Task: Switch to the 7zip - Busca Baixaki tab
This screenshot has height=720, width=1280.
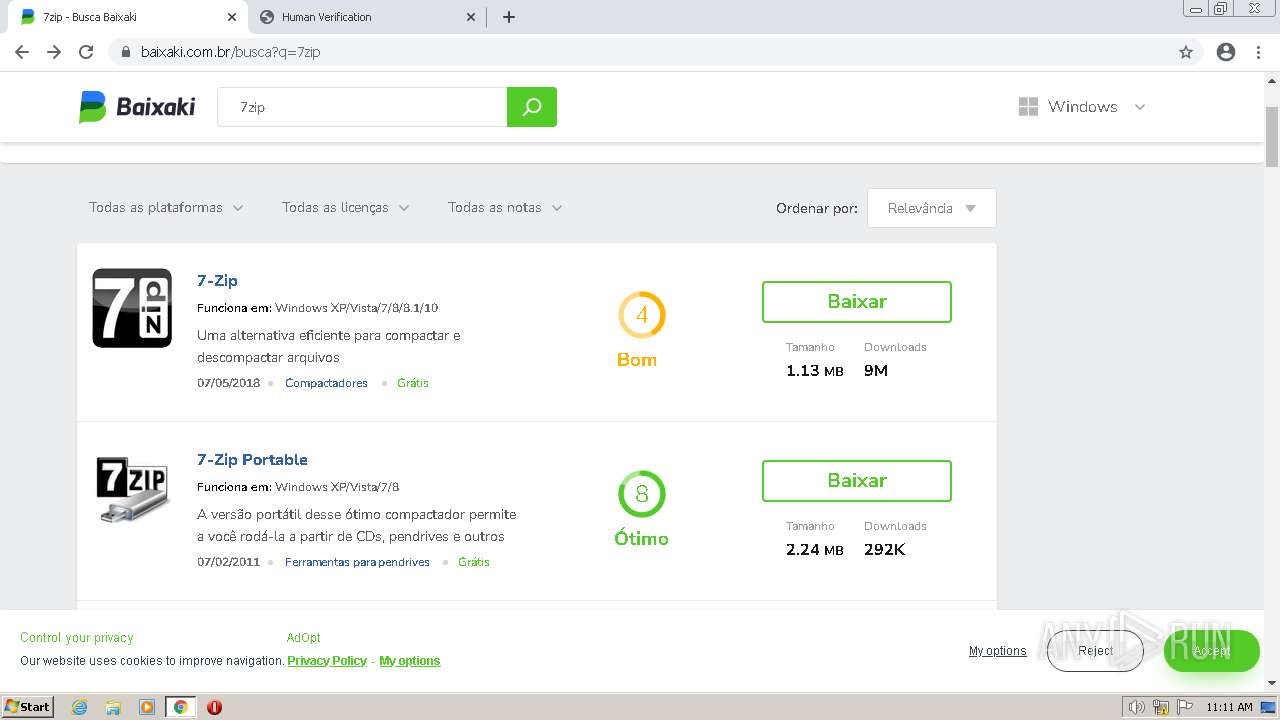Action: pos(130,17)
